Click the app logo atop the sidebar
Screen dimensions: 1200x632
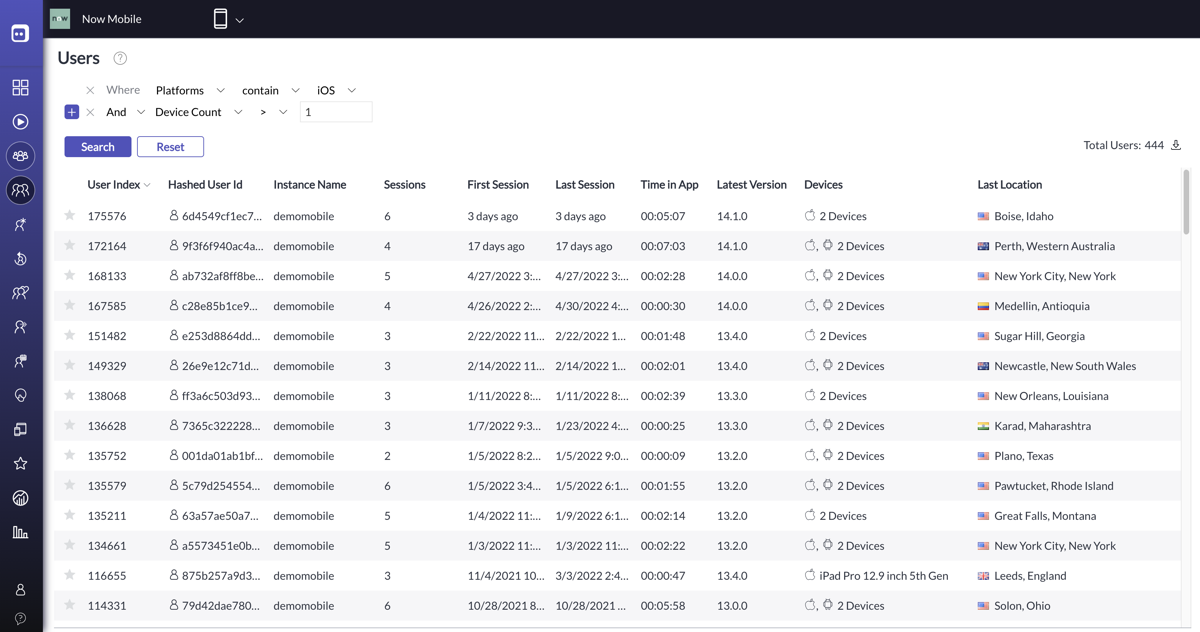tap(20, 33)
